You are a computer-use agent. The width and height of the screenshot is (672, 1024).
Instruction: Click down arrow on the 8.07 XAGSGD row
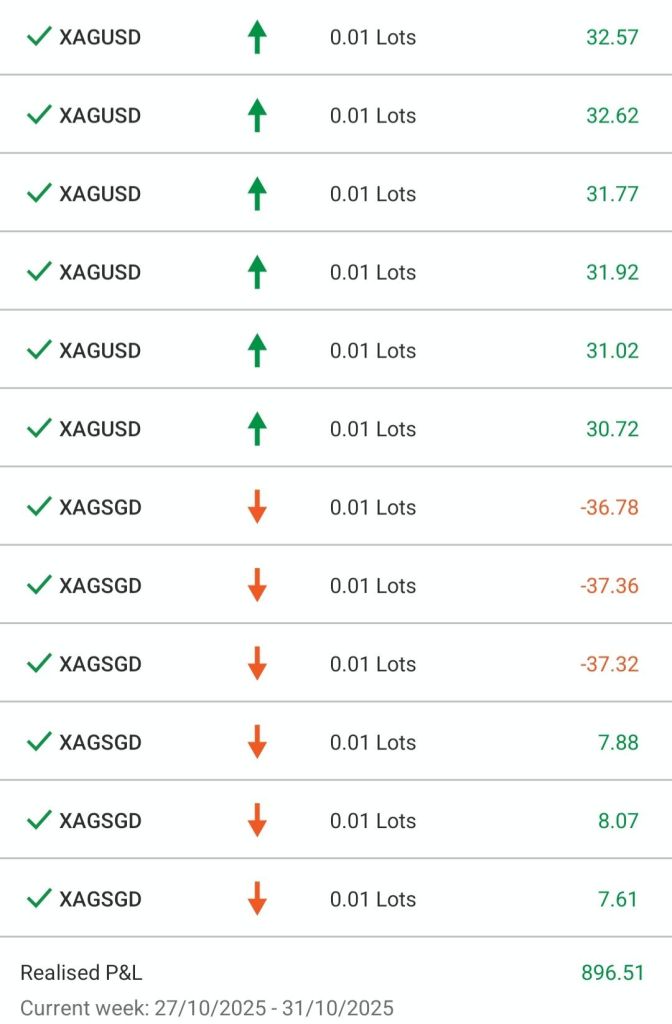point(257,821)
